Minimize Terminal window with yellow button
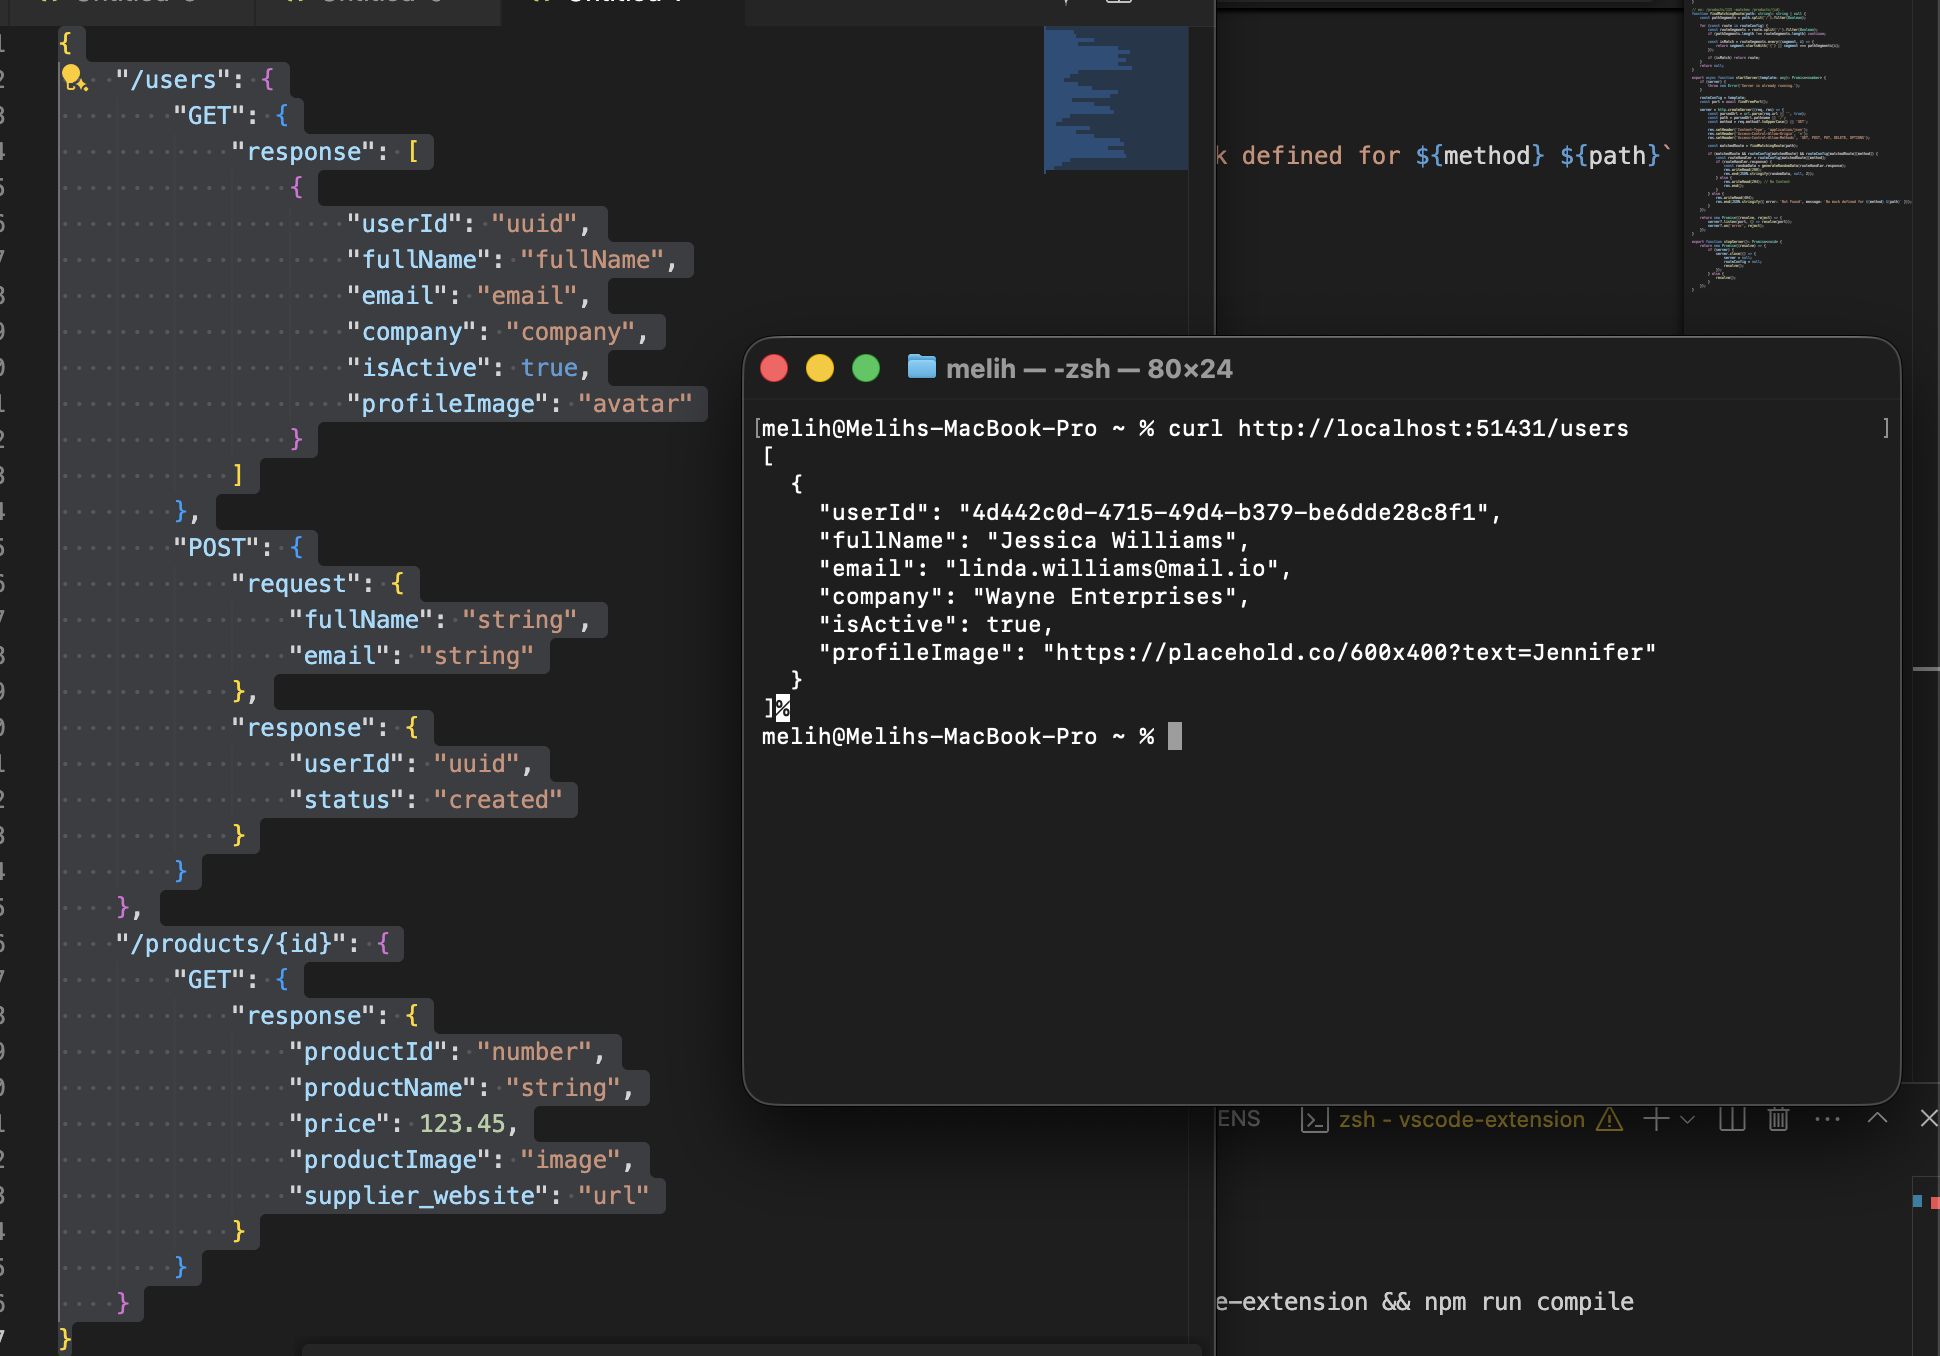Screen dimensions: 1940x1356 [x=820, y=368]
